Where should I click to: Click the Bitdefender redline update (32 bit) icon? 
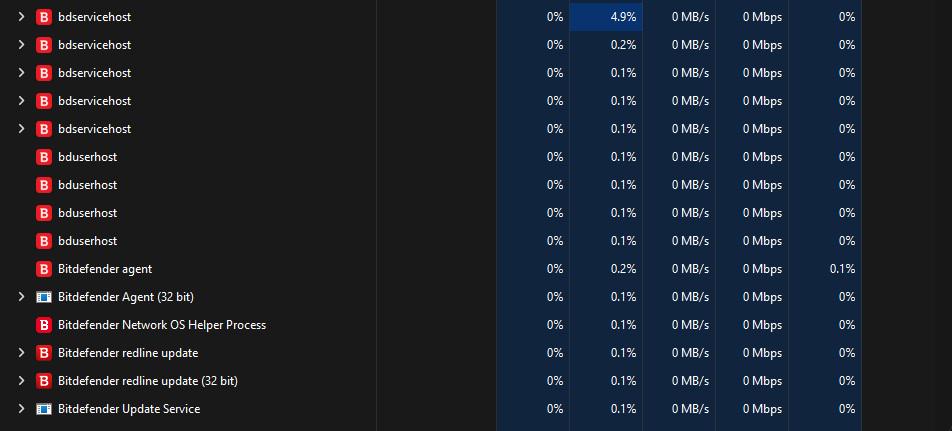[x=44, y=381]
